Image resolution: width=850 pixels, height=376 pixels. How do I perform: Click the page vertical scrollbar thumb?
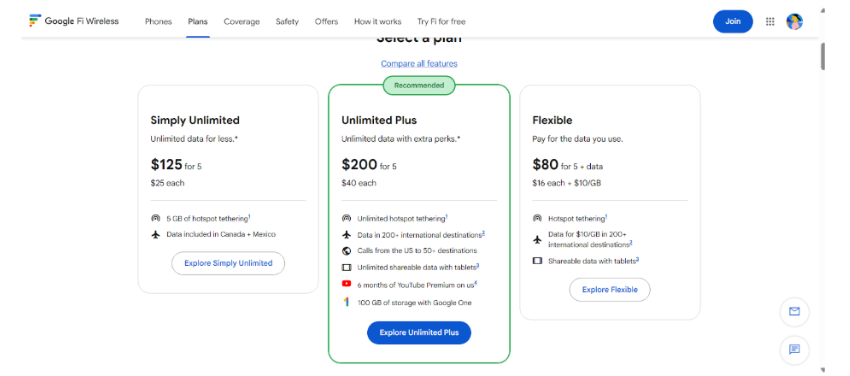pyautogui.click(x=823, y=56)
